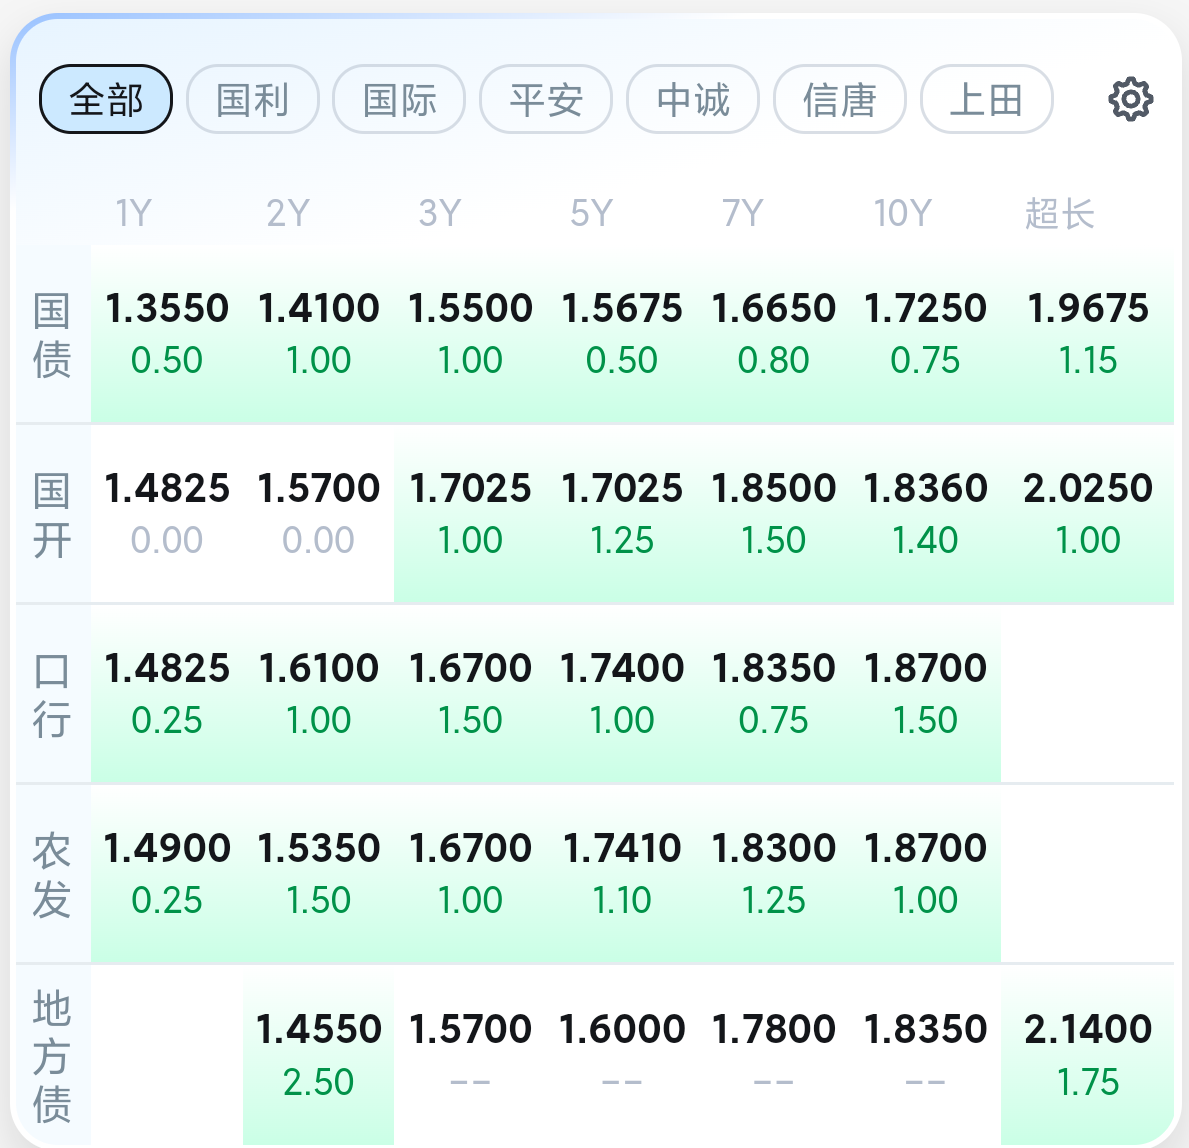Select 国开 10Y yield 1.8360
Image resolution: width=1189 pixels, height=1148 pixels.
pos(925,514)
